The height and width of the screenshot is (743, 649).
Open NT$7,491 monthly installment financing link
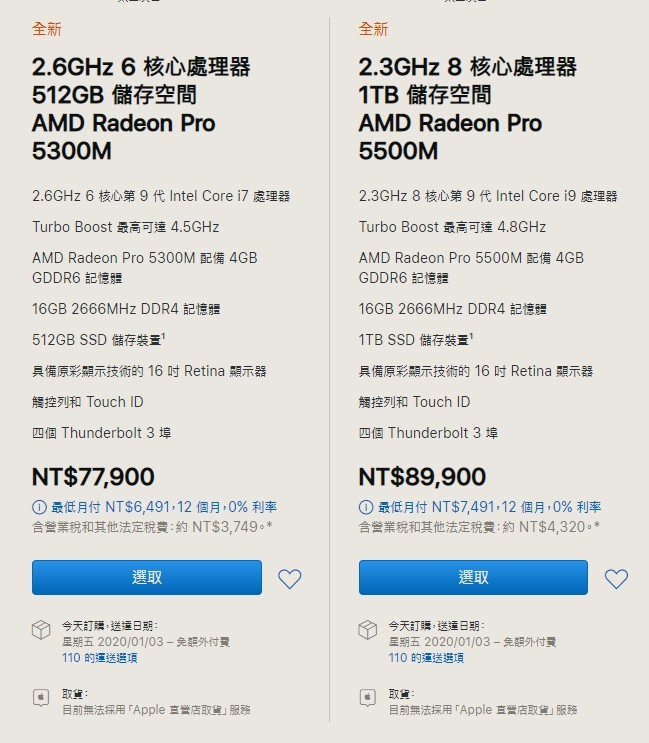point(489,507)
